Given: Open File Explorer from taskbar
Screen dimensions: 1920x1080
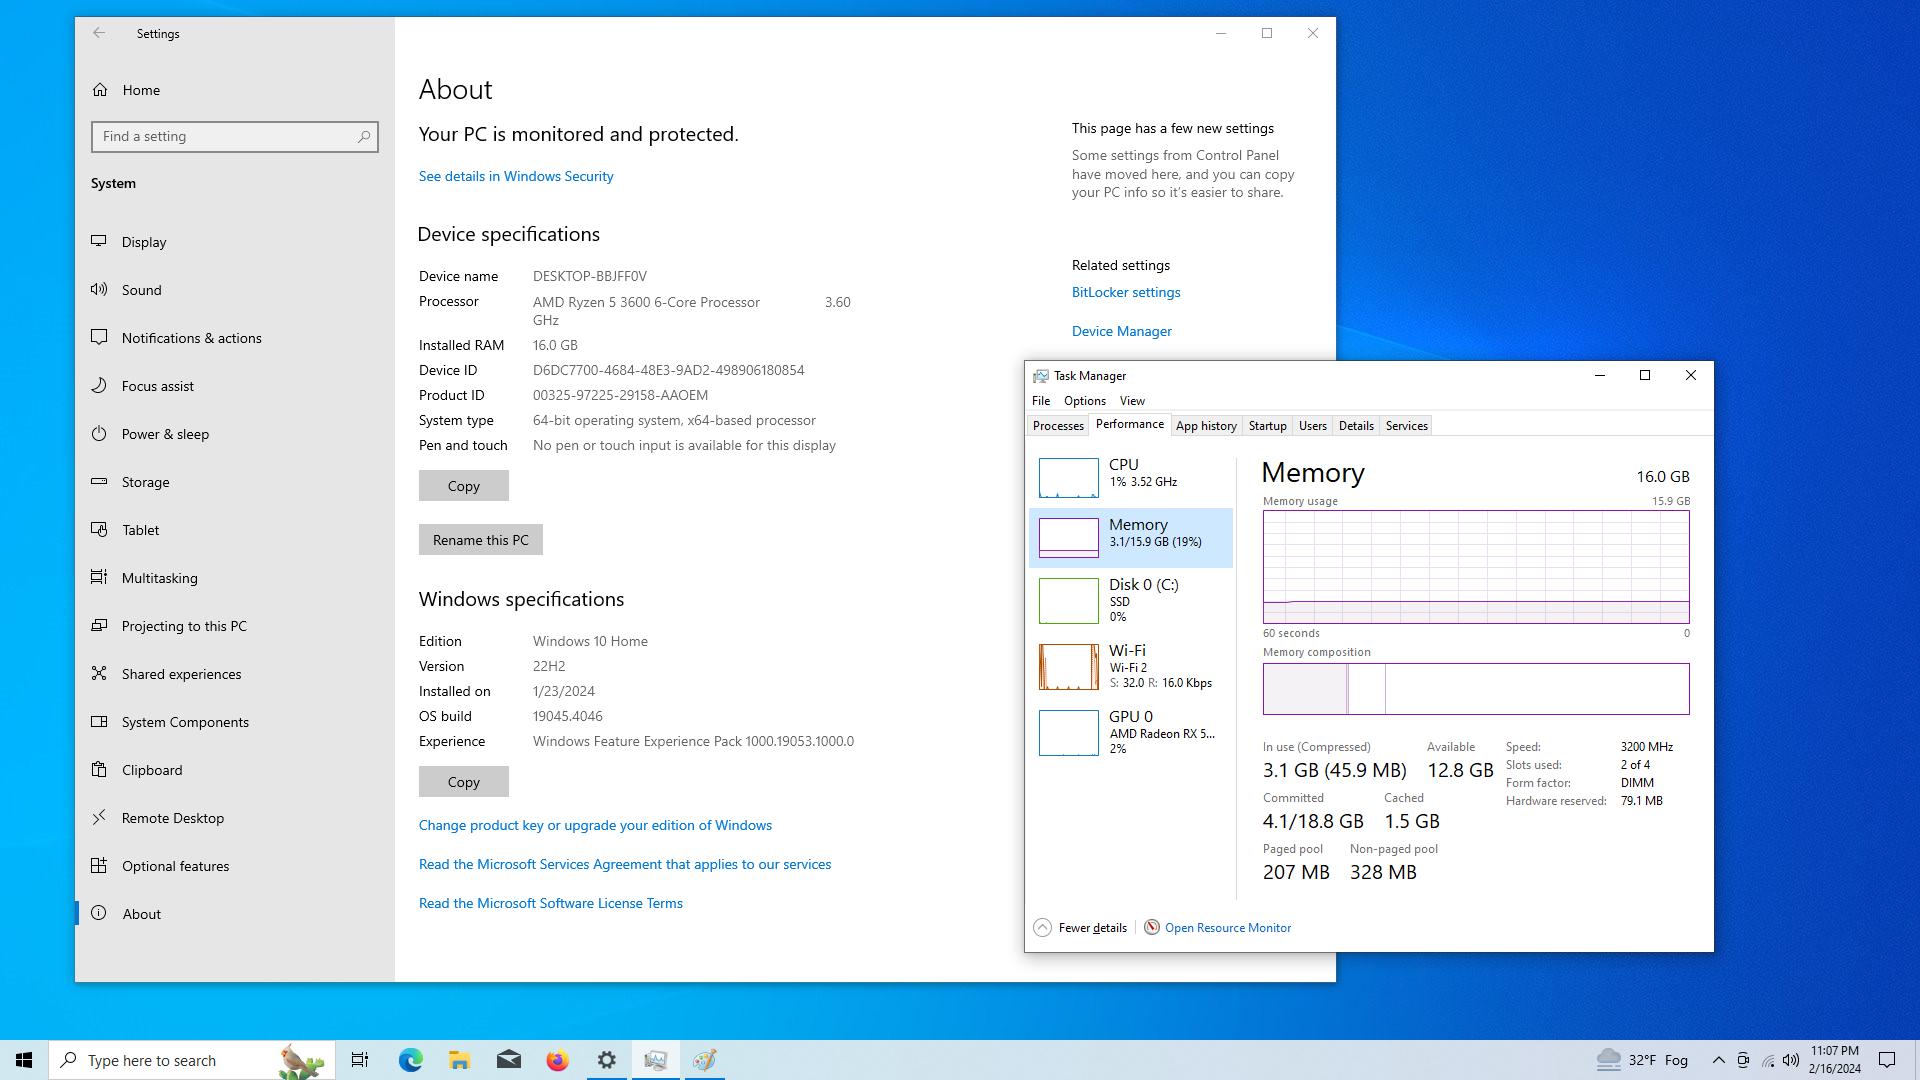Looking at the screenshot, I should [x=459, y=1060].
